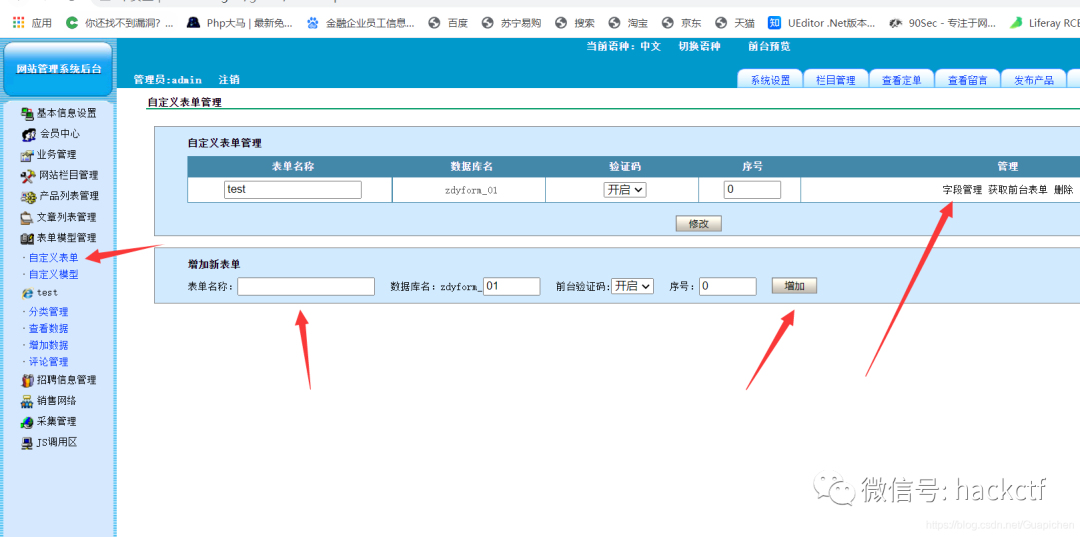The height and width of the screenshot is (537, 1080).
Task: Click the 网站栏目管理 tools icon
Action: pos(28,176)
